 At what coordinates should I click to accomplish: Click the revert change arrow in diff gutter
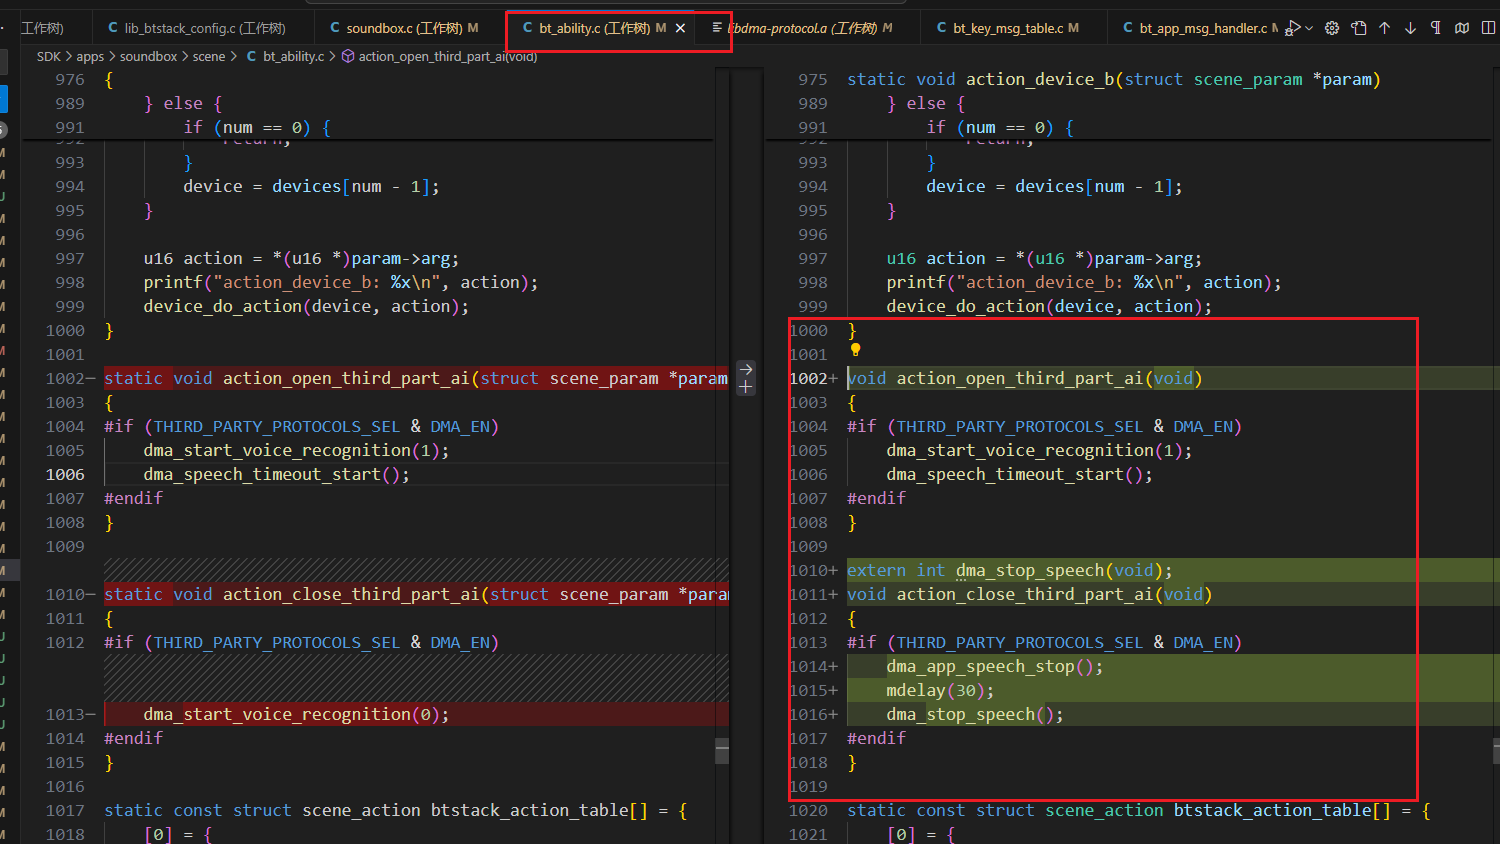pyautogui.click(x=746, y=369)
